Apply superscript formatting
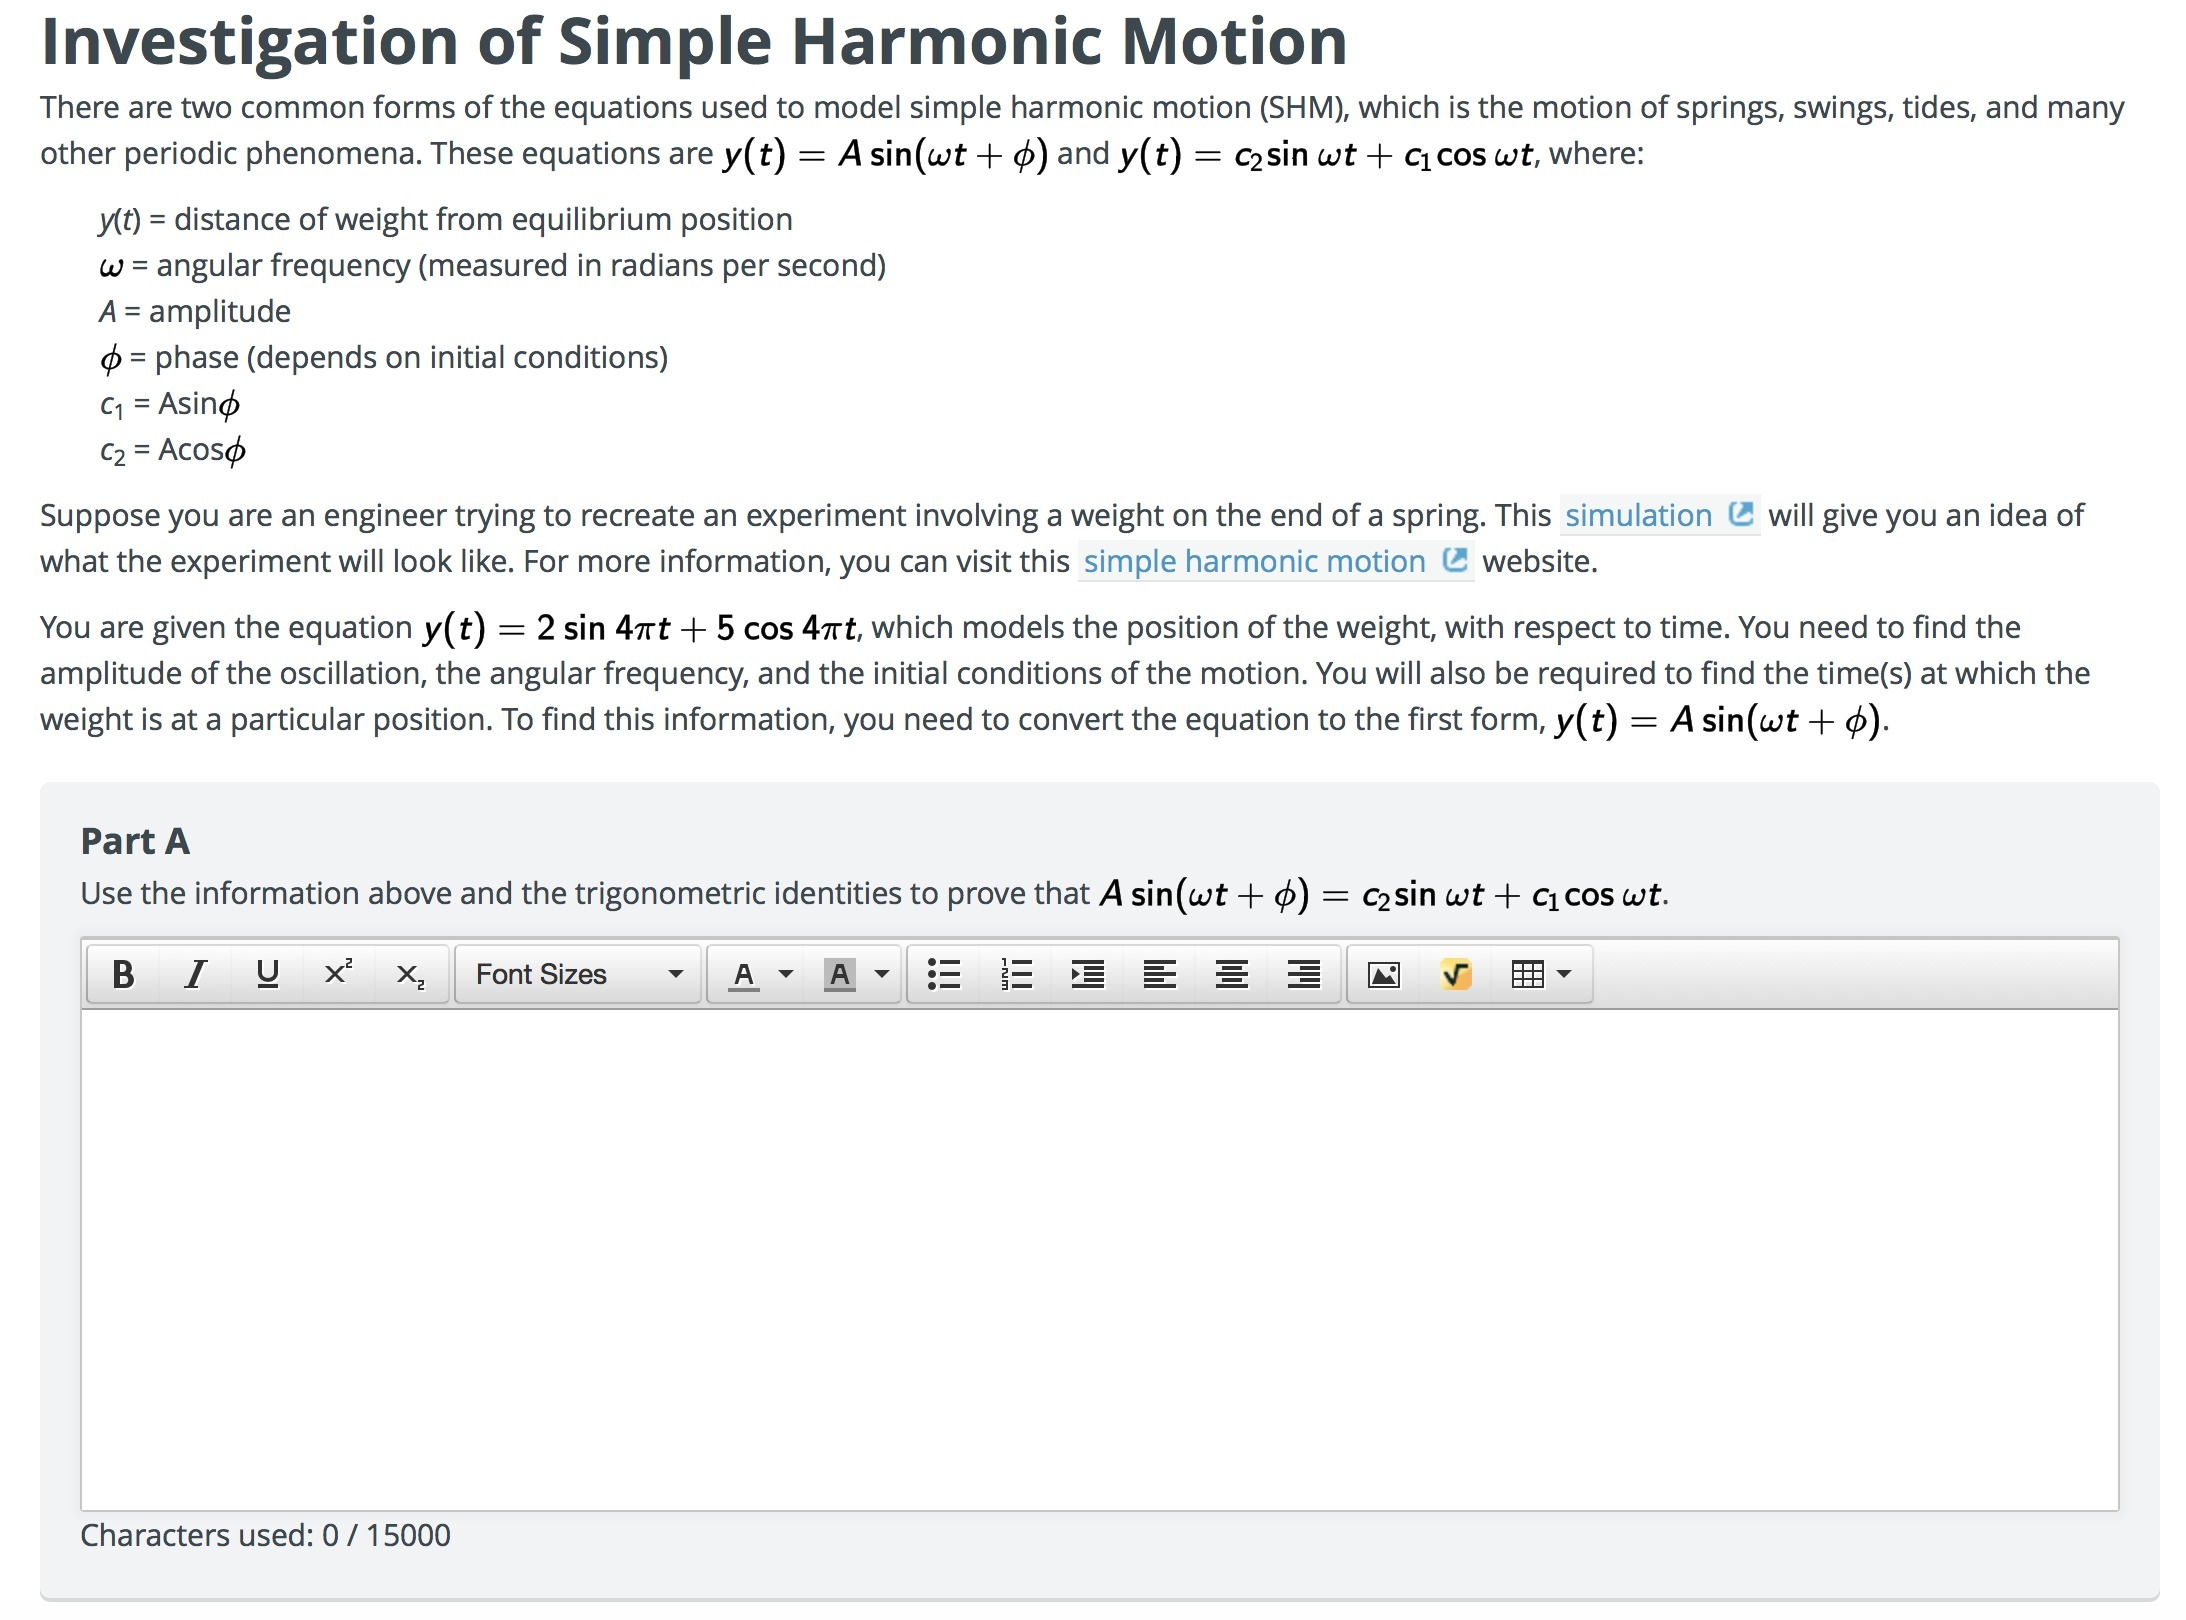The image size is (2186, 1620). [339, 974]
